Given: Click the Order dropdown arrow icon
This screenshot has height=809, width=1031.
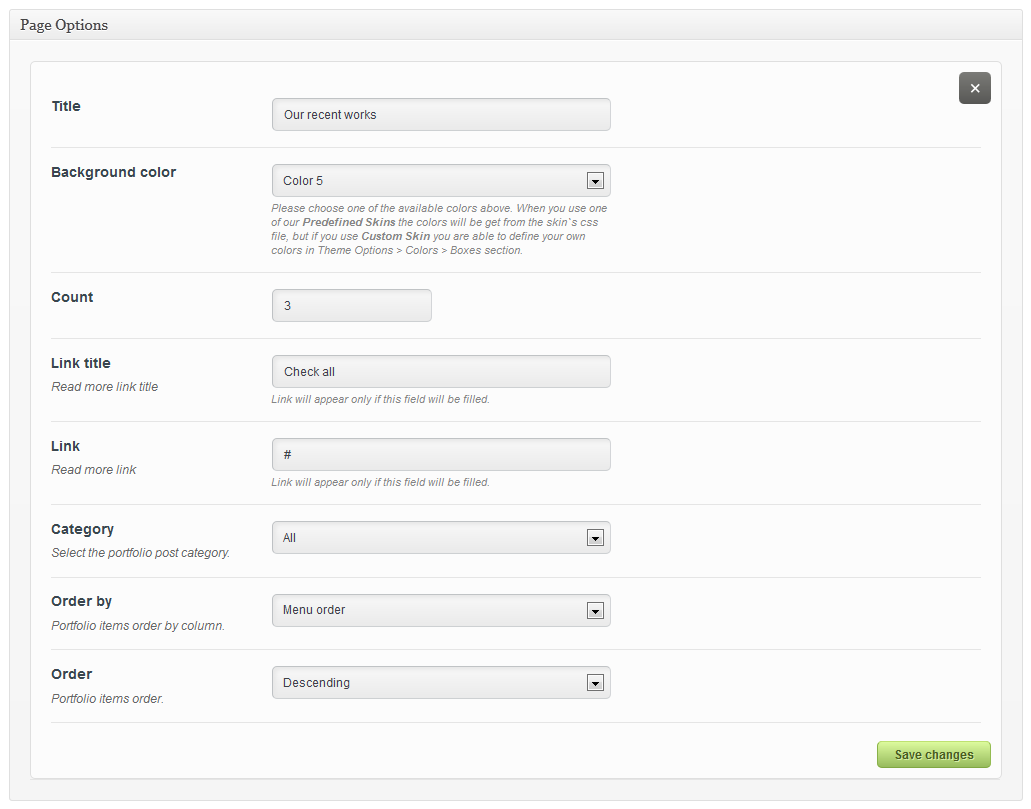Looking at the screenshot, I should pos(595,683).
